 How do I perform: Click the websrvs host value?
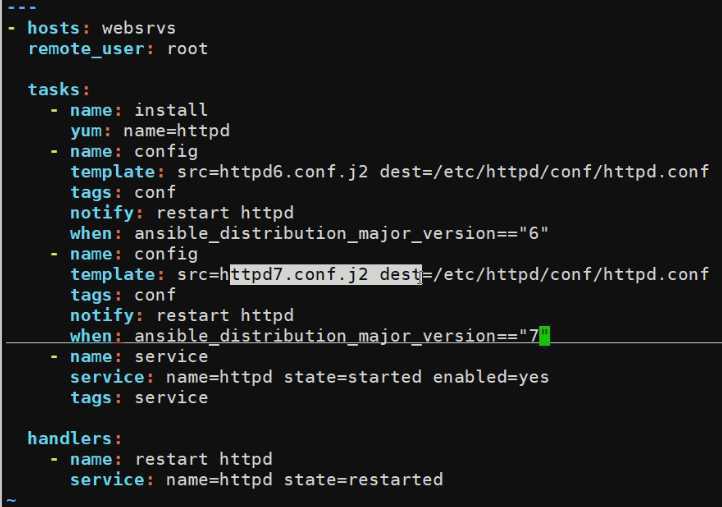(x=139, y=28)
